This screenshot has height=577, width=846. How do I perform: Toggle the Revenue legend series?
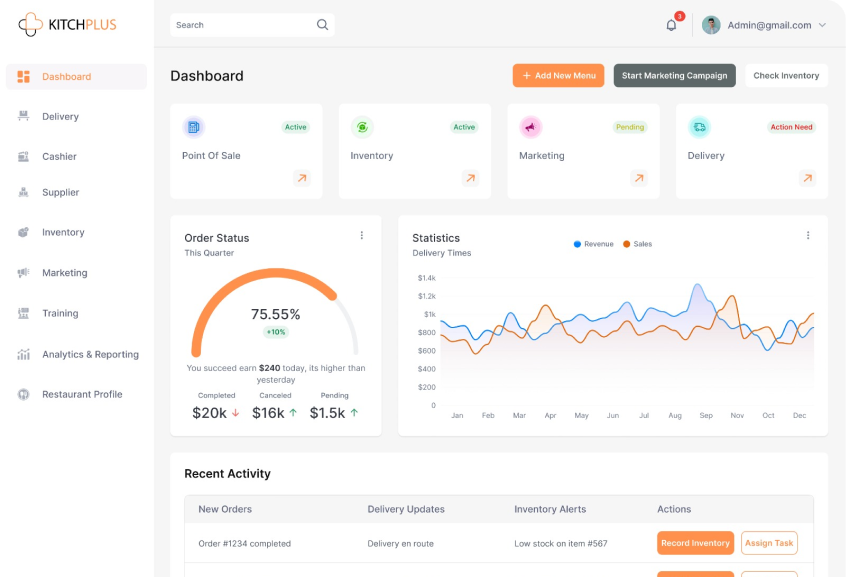tap(594, 244)
